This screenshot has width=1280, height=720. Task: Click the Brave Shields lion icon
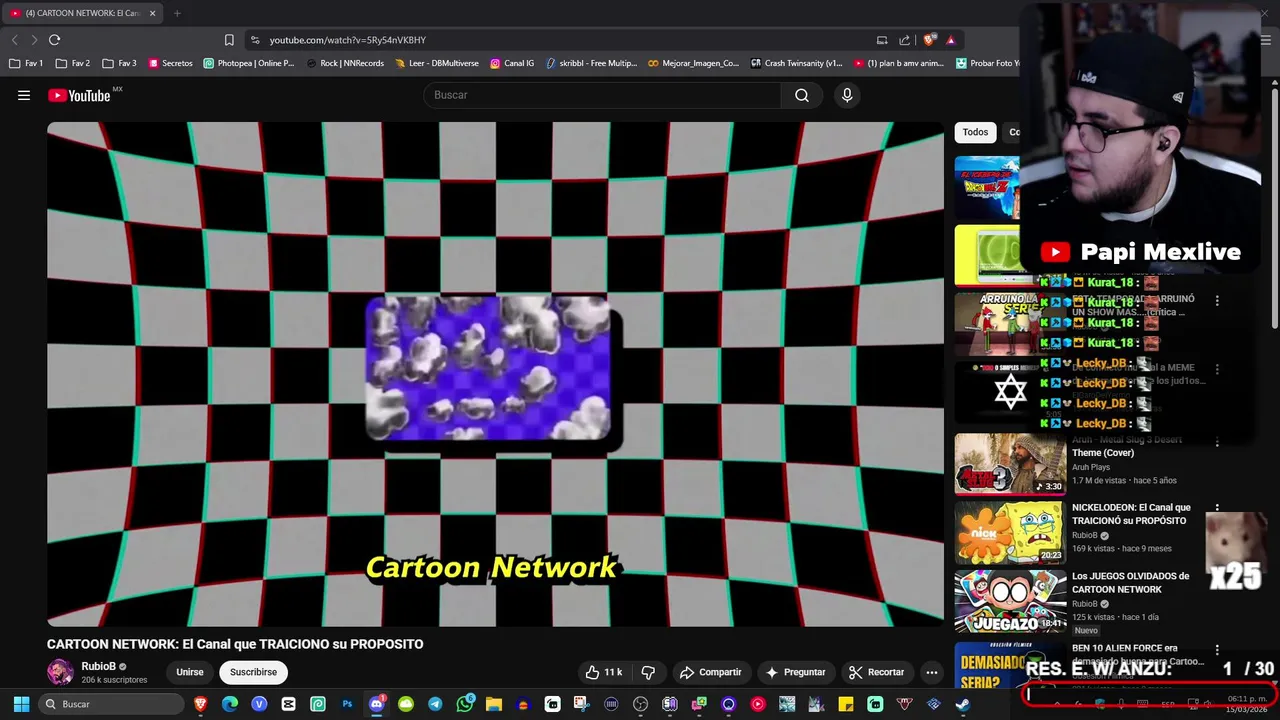pyautogui.click(x=929, y=40)
